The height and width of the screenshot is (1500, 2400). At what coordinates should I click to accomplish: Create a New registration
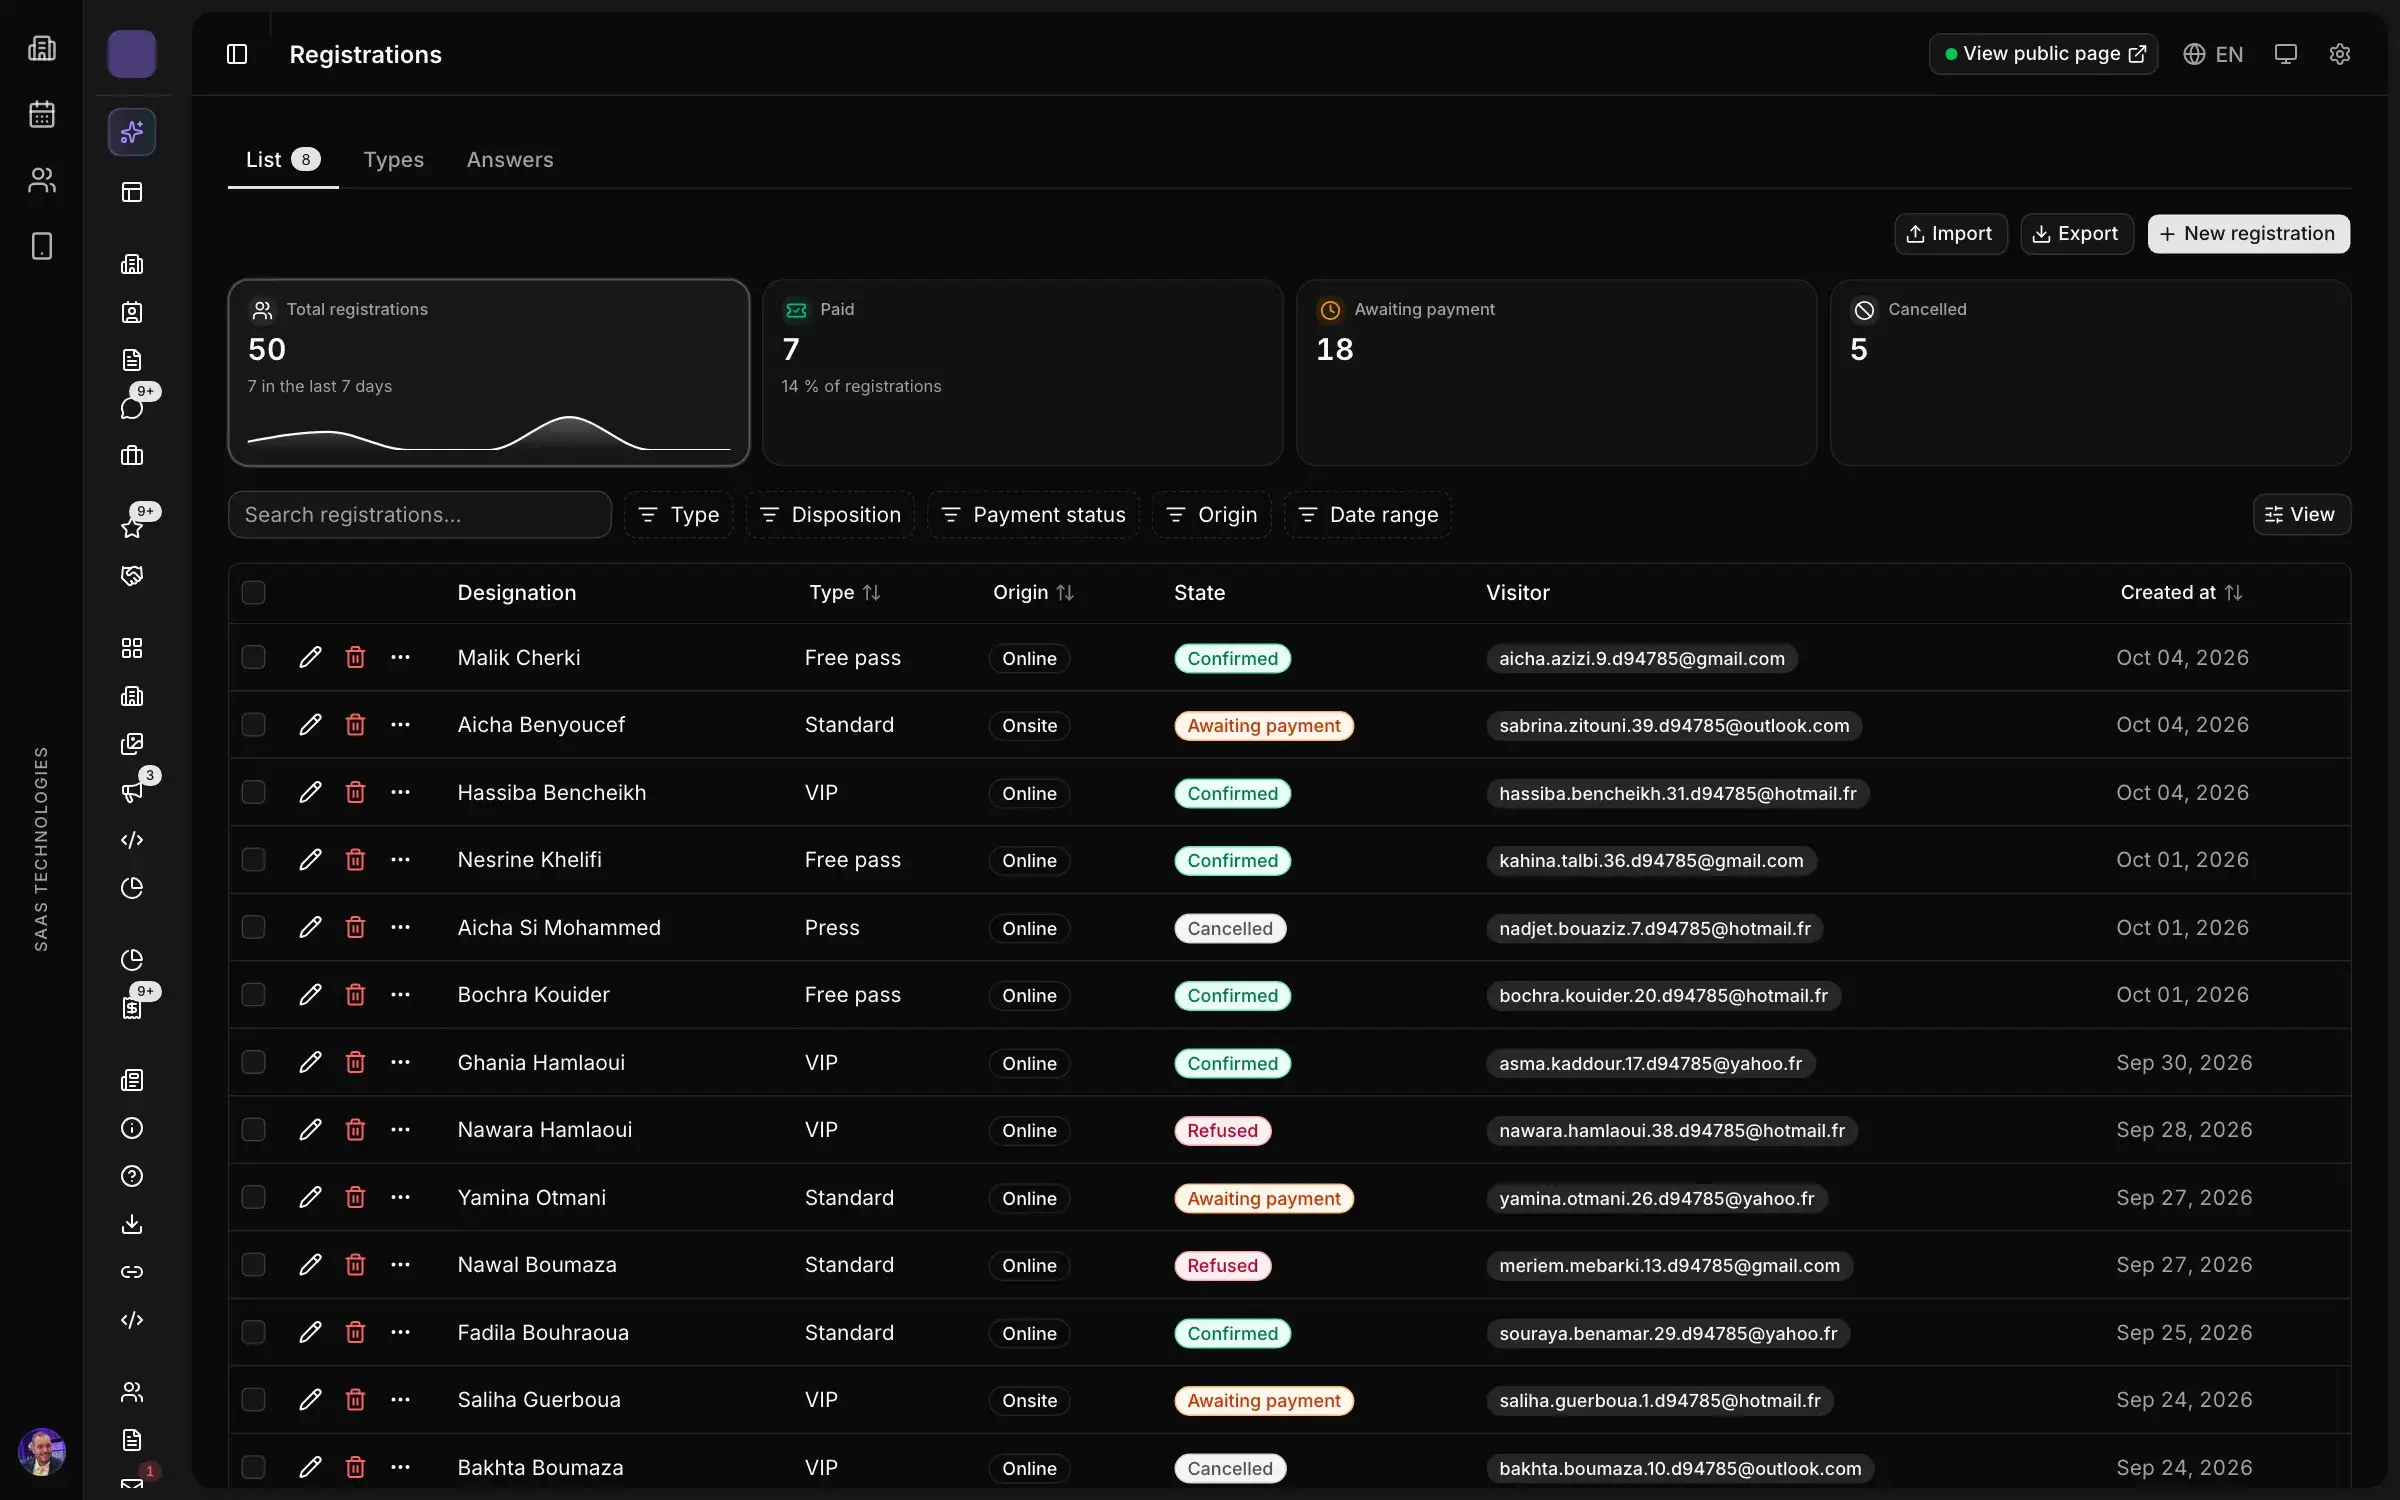coord(2249,234)
